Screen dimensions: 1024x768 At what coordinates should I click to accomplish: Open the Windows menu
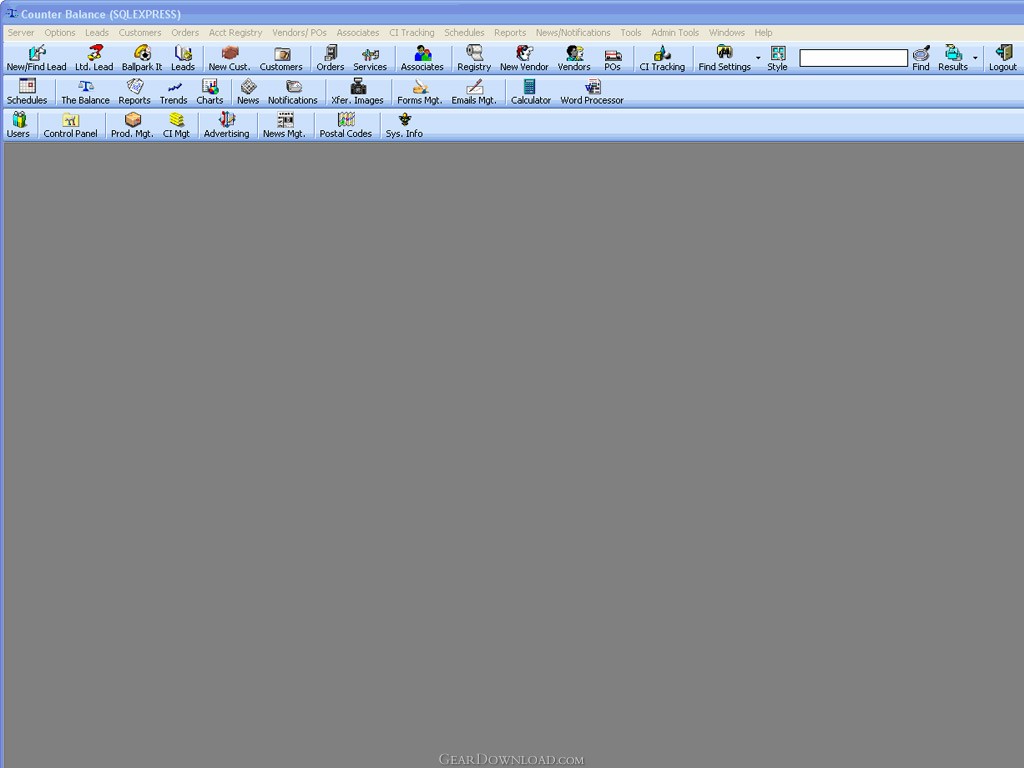pyautogui.click(x=726, y=33)
